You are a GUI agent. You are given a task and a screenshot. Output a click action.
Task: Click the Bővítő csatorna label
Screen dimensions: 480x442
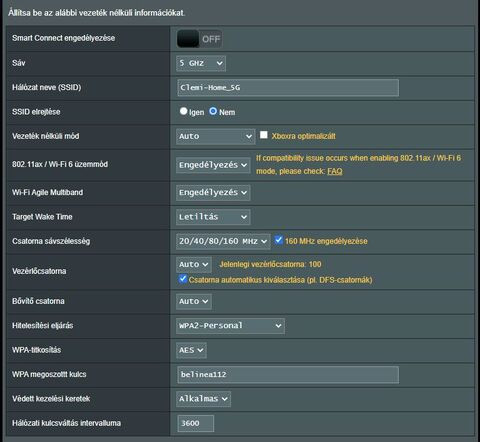pyautogui.click(x=38, y=301)
